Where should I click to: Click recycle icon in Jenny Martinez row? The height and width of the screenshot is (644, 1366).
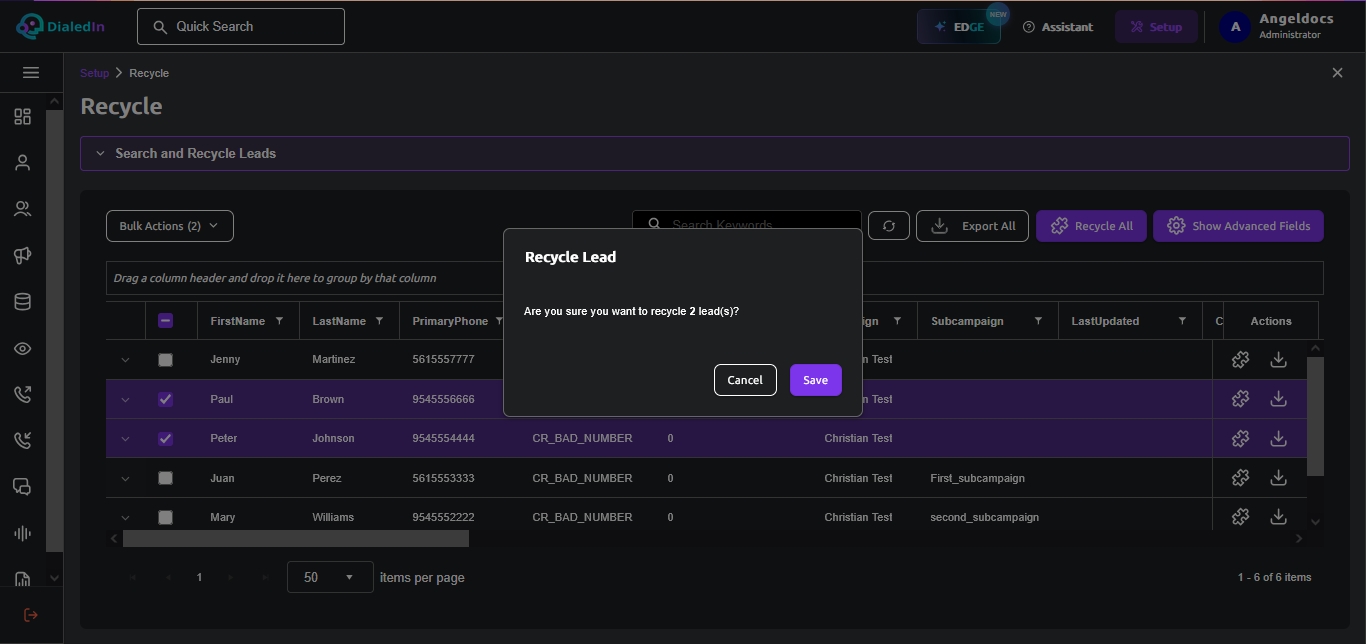pos(1240,360)
